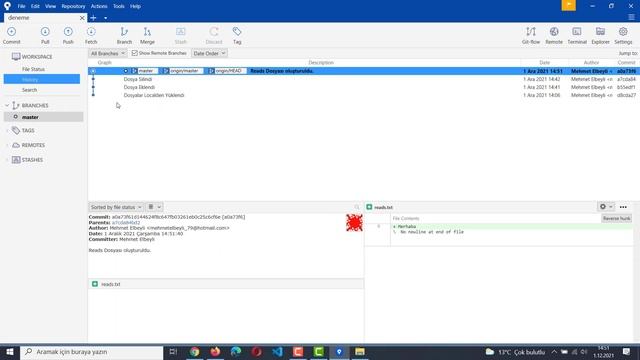The image size is (640, 360).
Task: Open the File menu
Action: click(21, 6)
